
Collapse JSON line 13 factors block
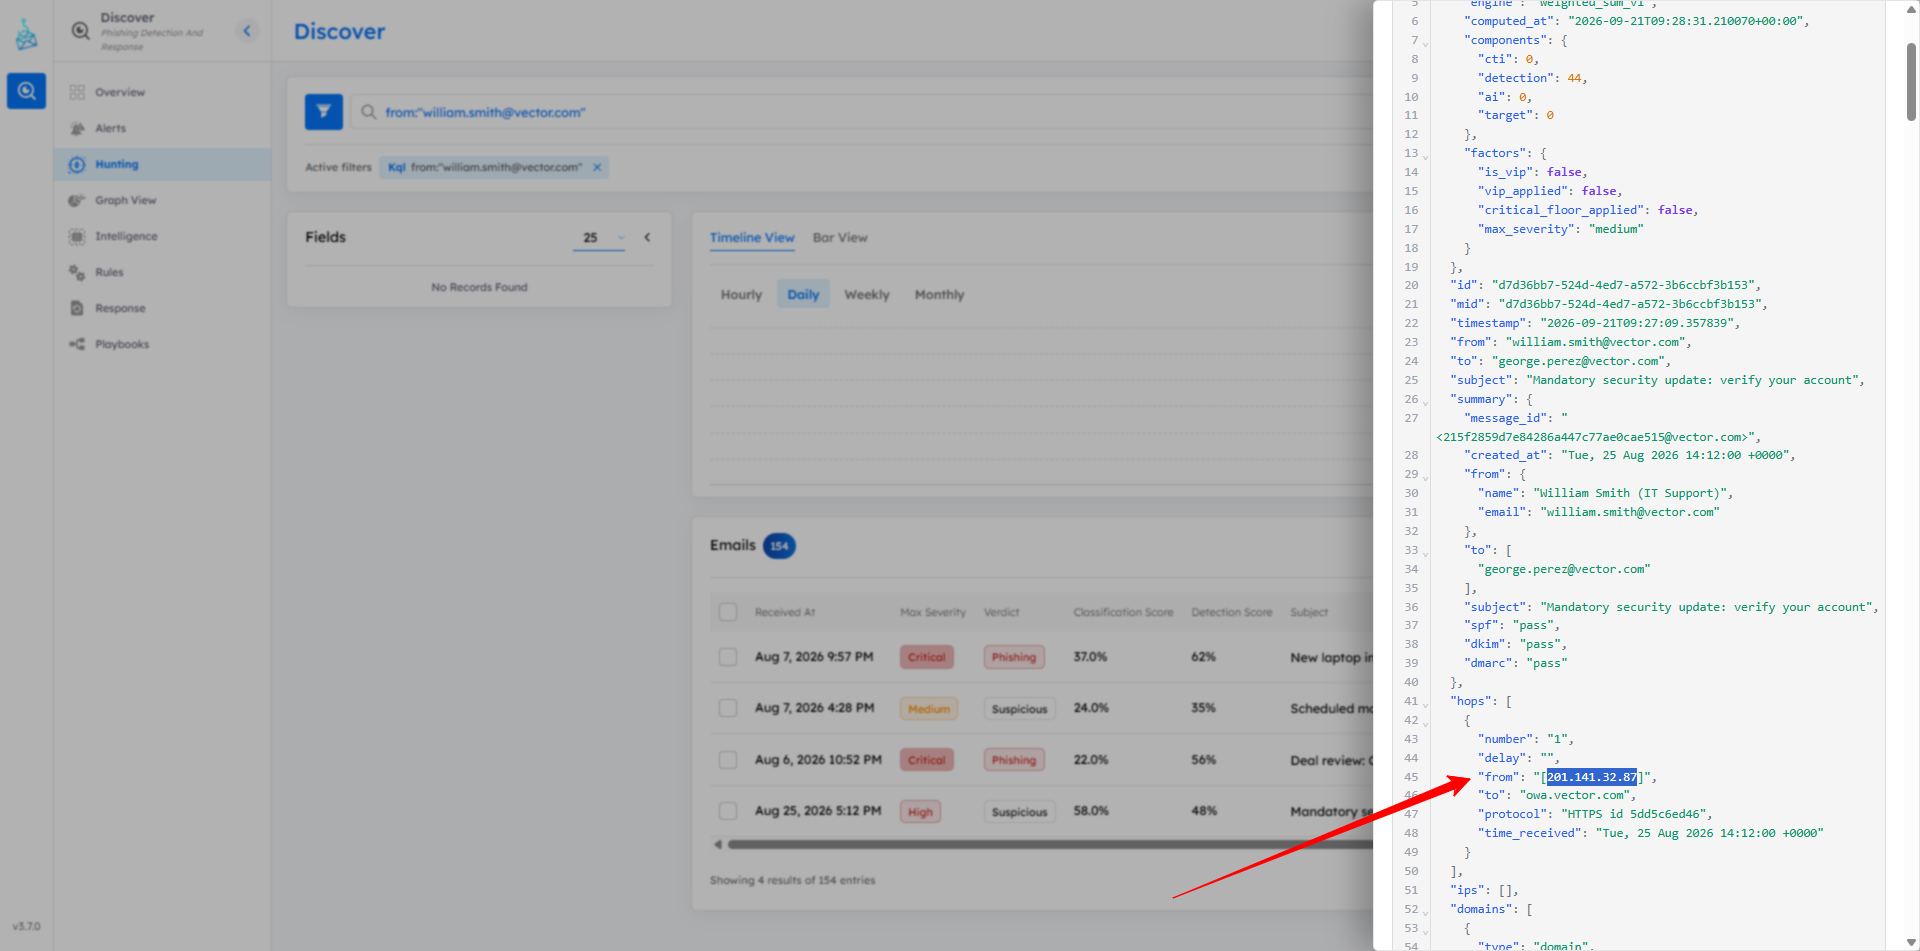[1426, 156]
